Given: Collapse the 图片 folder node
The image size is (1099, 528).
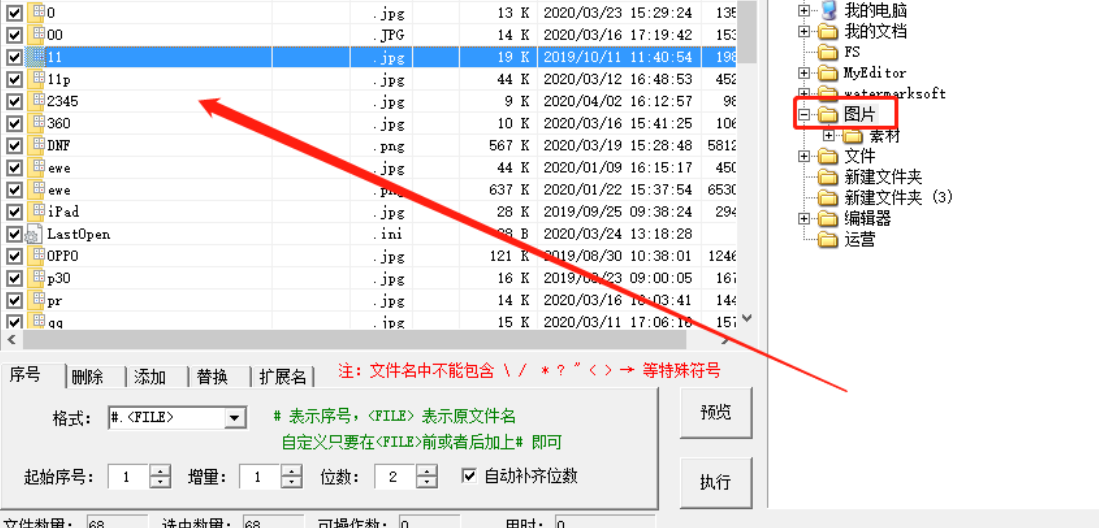Looking at the screenshot, I should click(804, 114).
